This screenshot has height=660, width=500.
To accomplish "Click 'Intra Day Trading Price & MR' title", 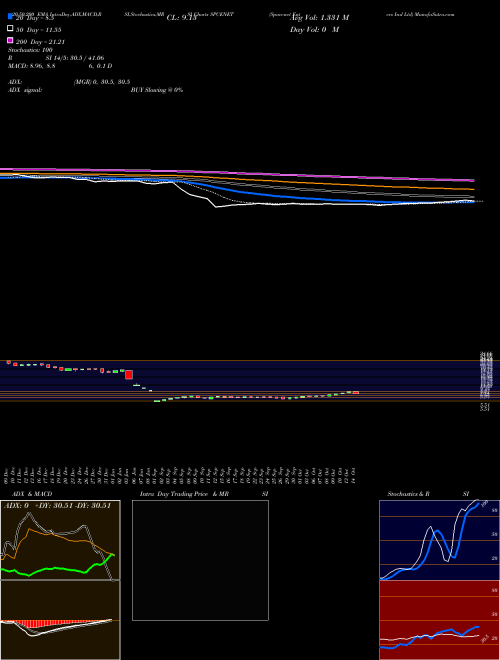I will [184, 494].
